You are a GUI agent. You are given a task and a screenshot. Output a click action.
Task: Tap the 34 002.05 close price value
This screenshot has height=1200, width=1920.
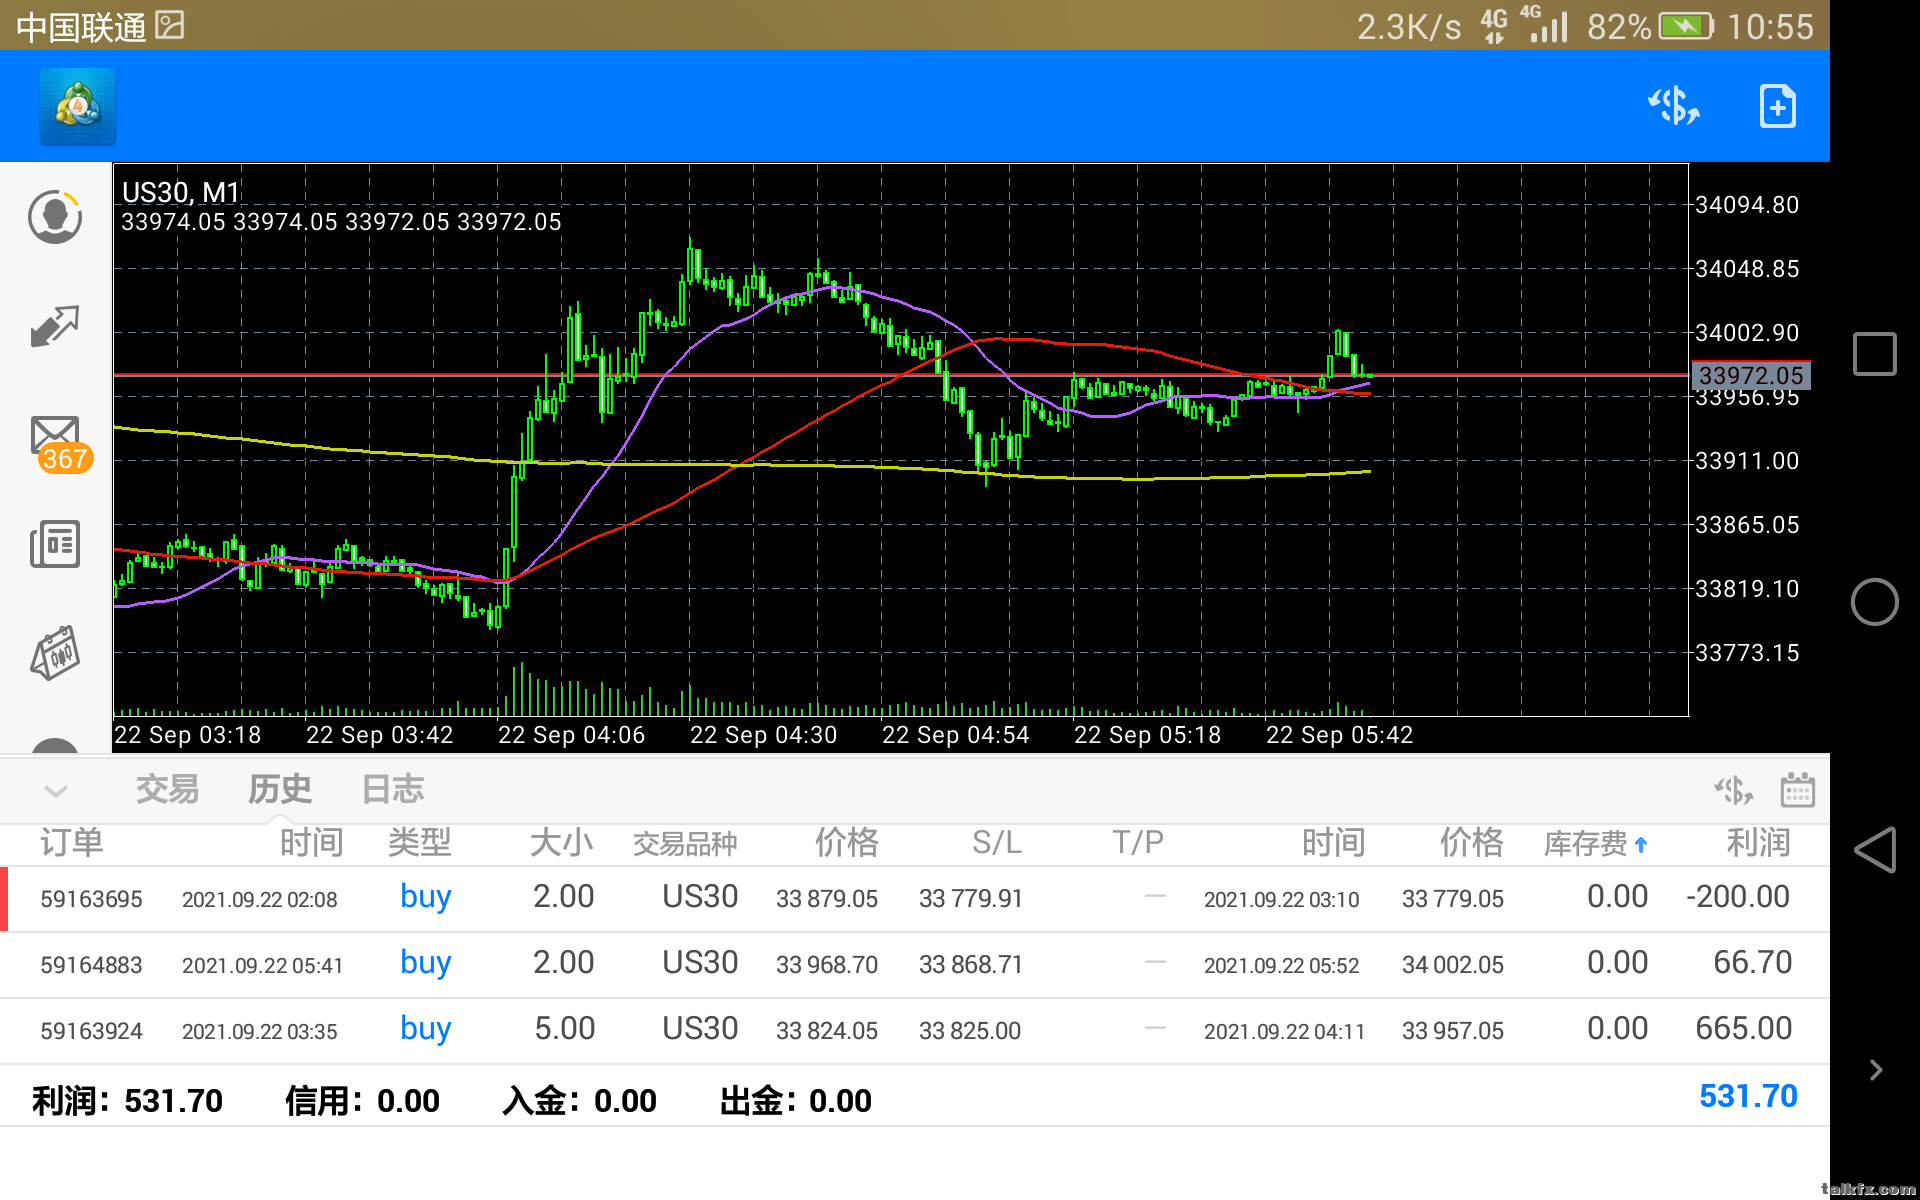pos(1453,965)
